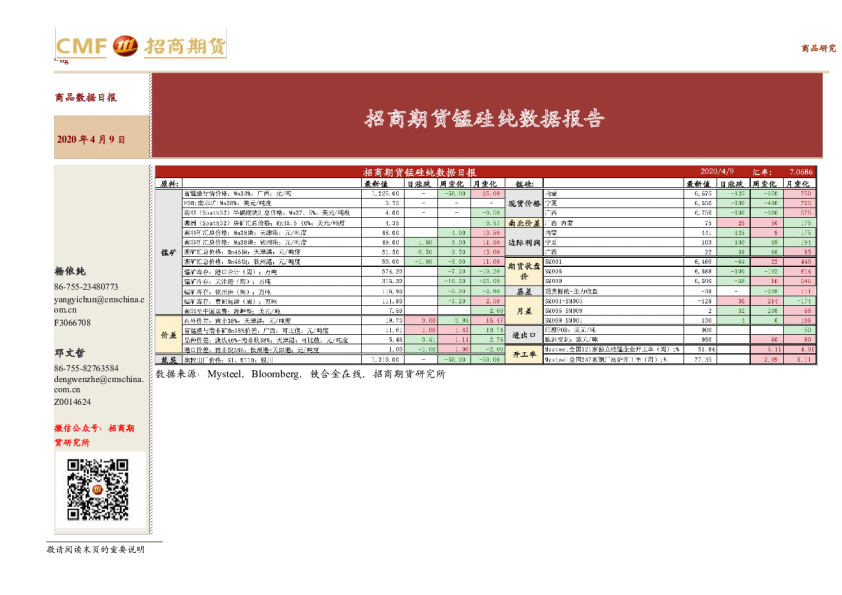The image size is (842, 595).
Task: Select the 月变化 column header
Action: (x=483, y=185)
